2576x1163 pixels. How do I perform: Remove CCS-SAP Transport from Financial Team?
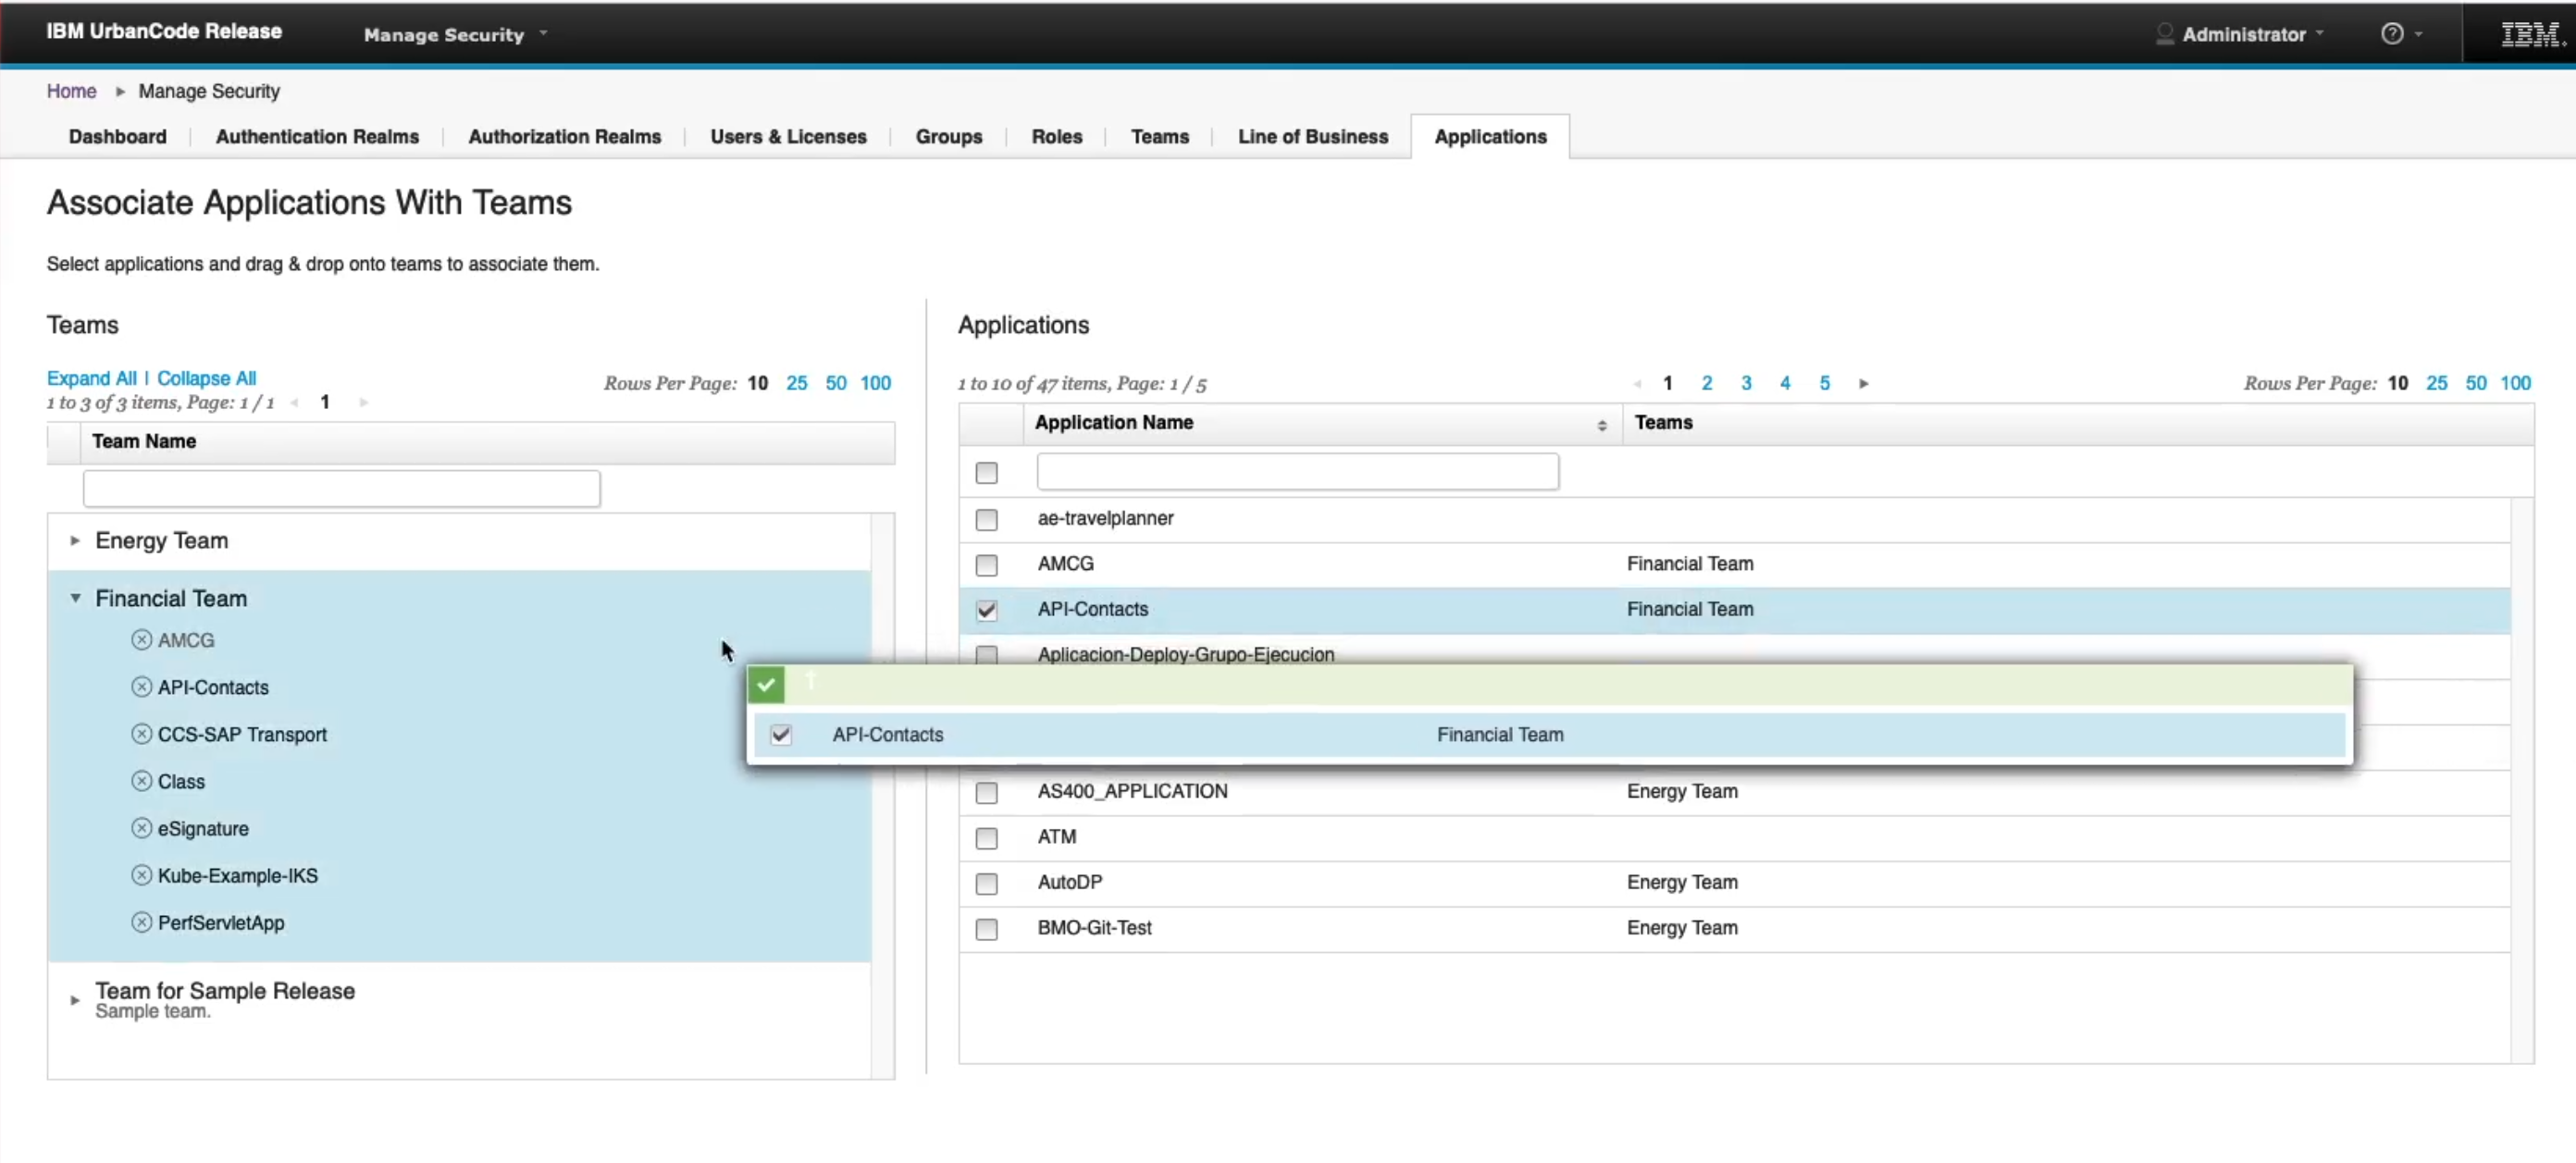click(x=142, y=734)
